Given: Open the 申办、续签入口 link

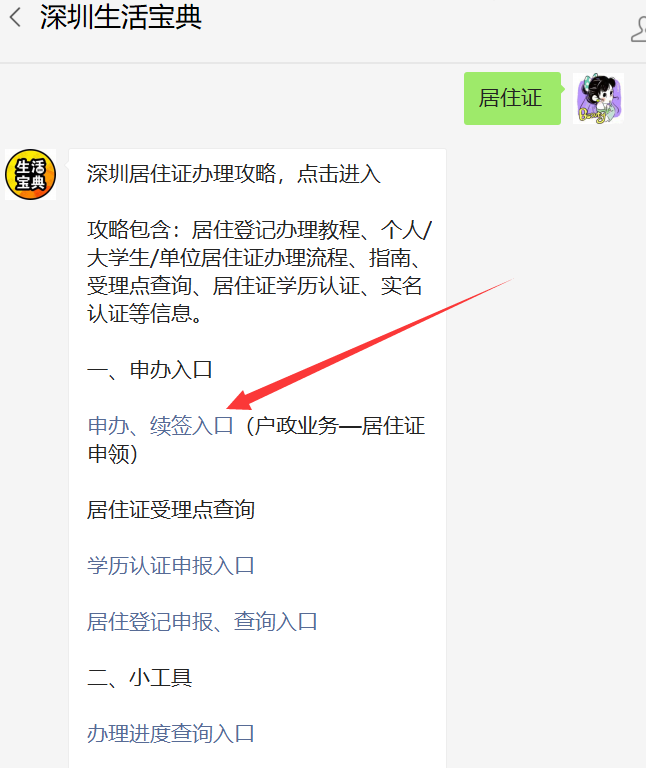Looking at the screenshot, I should (x=161, y=426).
